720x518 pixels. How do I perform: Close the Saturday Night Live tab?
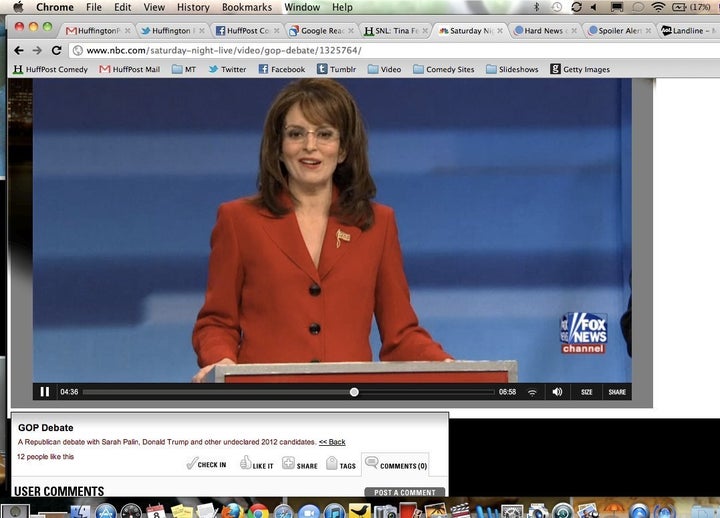pyautogui.click(x=500, y=31)
